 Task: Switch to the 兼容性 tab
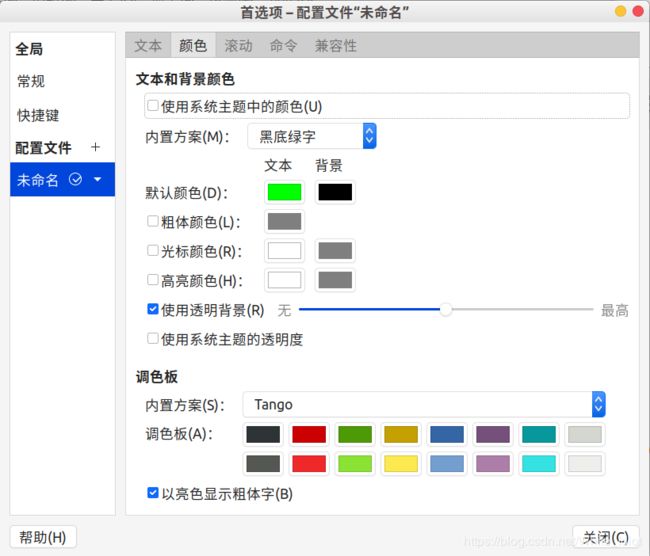click(x=336, y=45)
